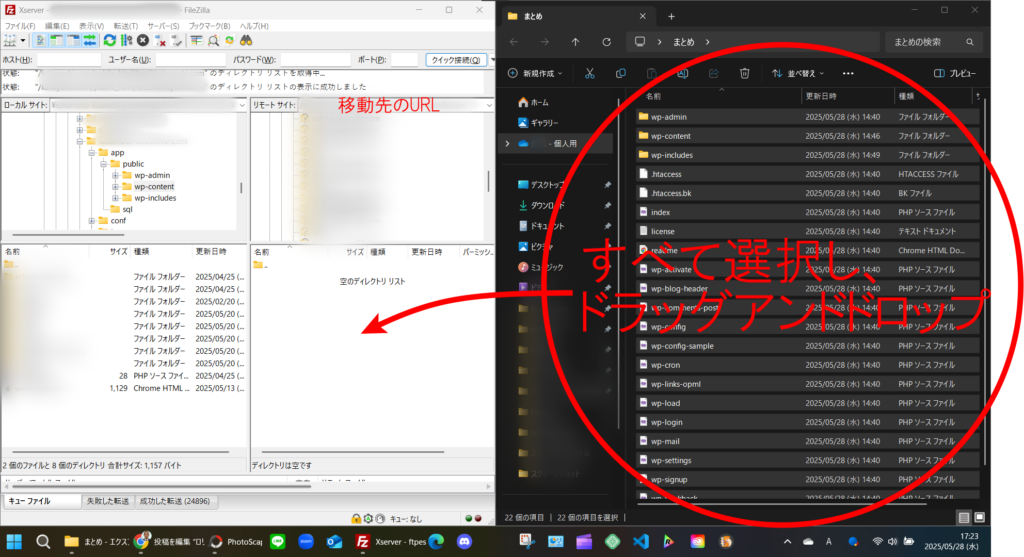Toggle the transfer queue display
The height and width of the screenshot is (557, 1024).
[x=89, y=40]
